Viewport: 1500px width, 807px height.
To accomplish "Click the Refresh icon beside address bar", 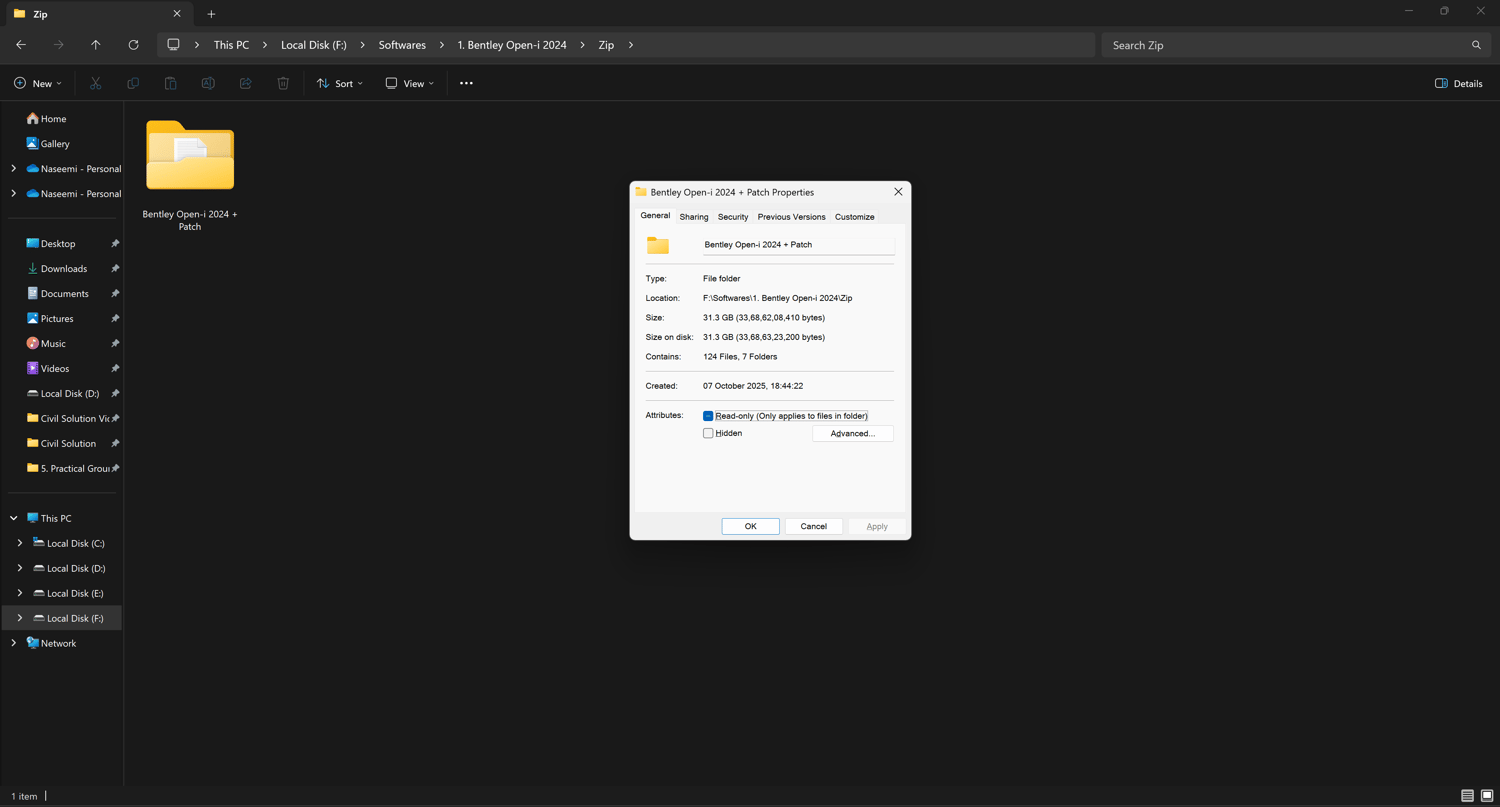I will point(133,45).
